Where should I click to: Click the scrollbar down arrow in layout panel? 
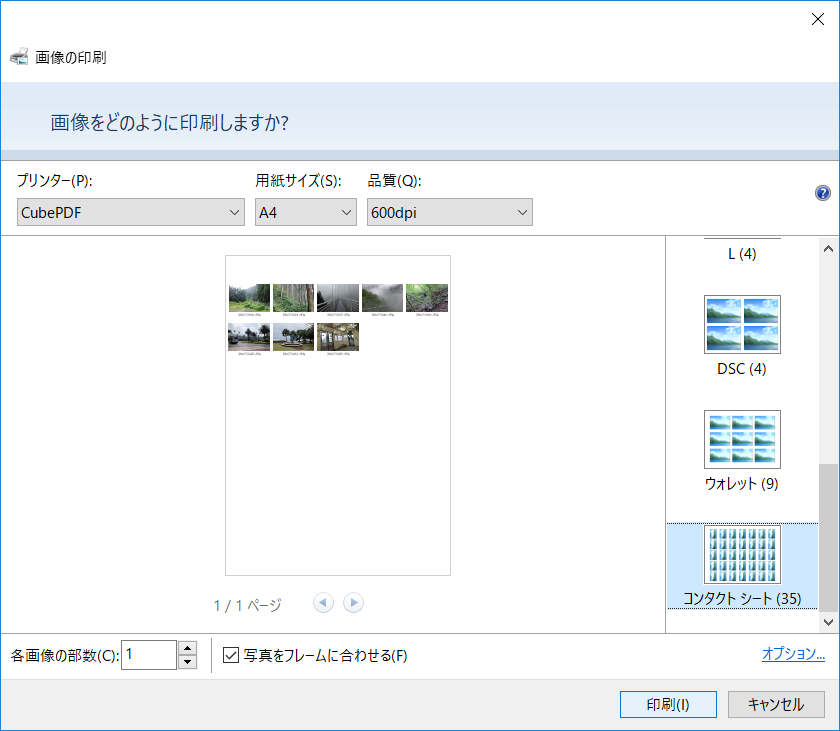pyautogui.click(x=828, y=621)
